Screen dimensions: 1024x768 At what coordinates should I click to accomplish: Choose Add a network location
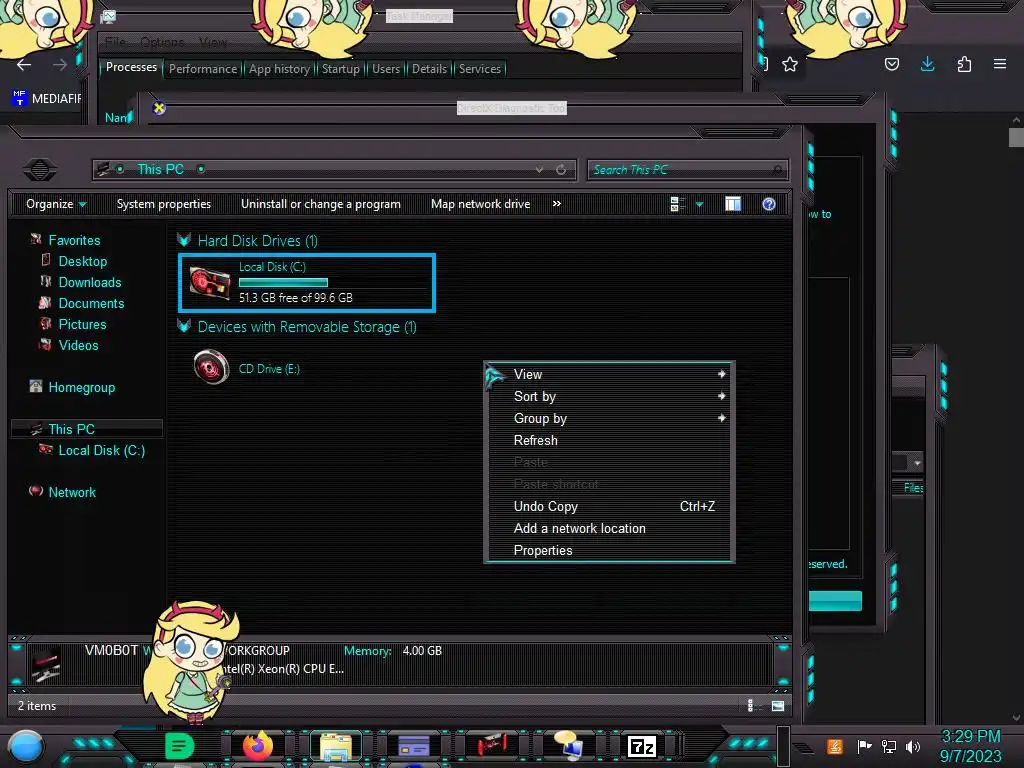click(x=609, y=528)
